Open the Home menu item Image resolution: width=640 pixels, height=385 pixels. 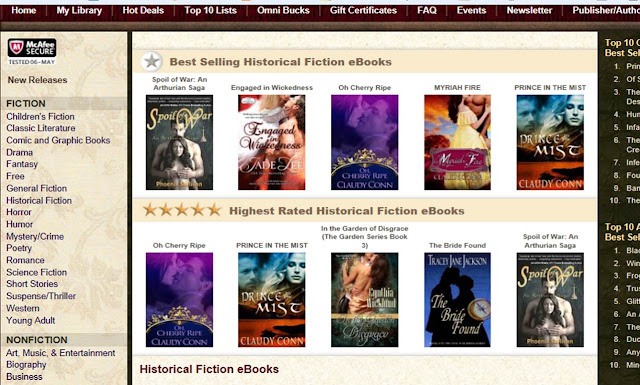24,10
